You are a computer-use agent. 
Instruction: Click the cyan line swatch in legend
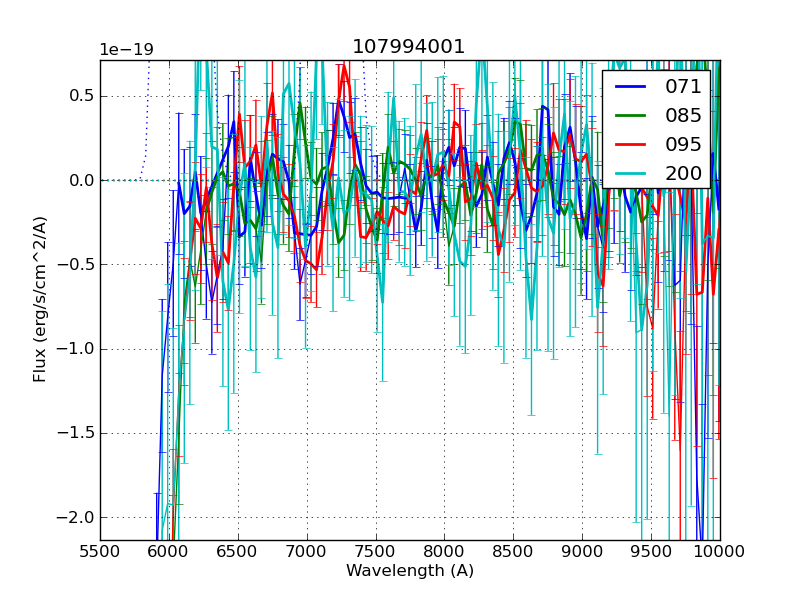coord(630,173)
